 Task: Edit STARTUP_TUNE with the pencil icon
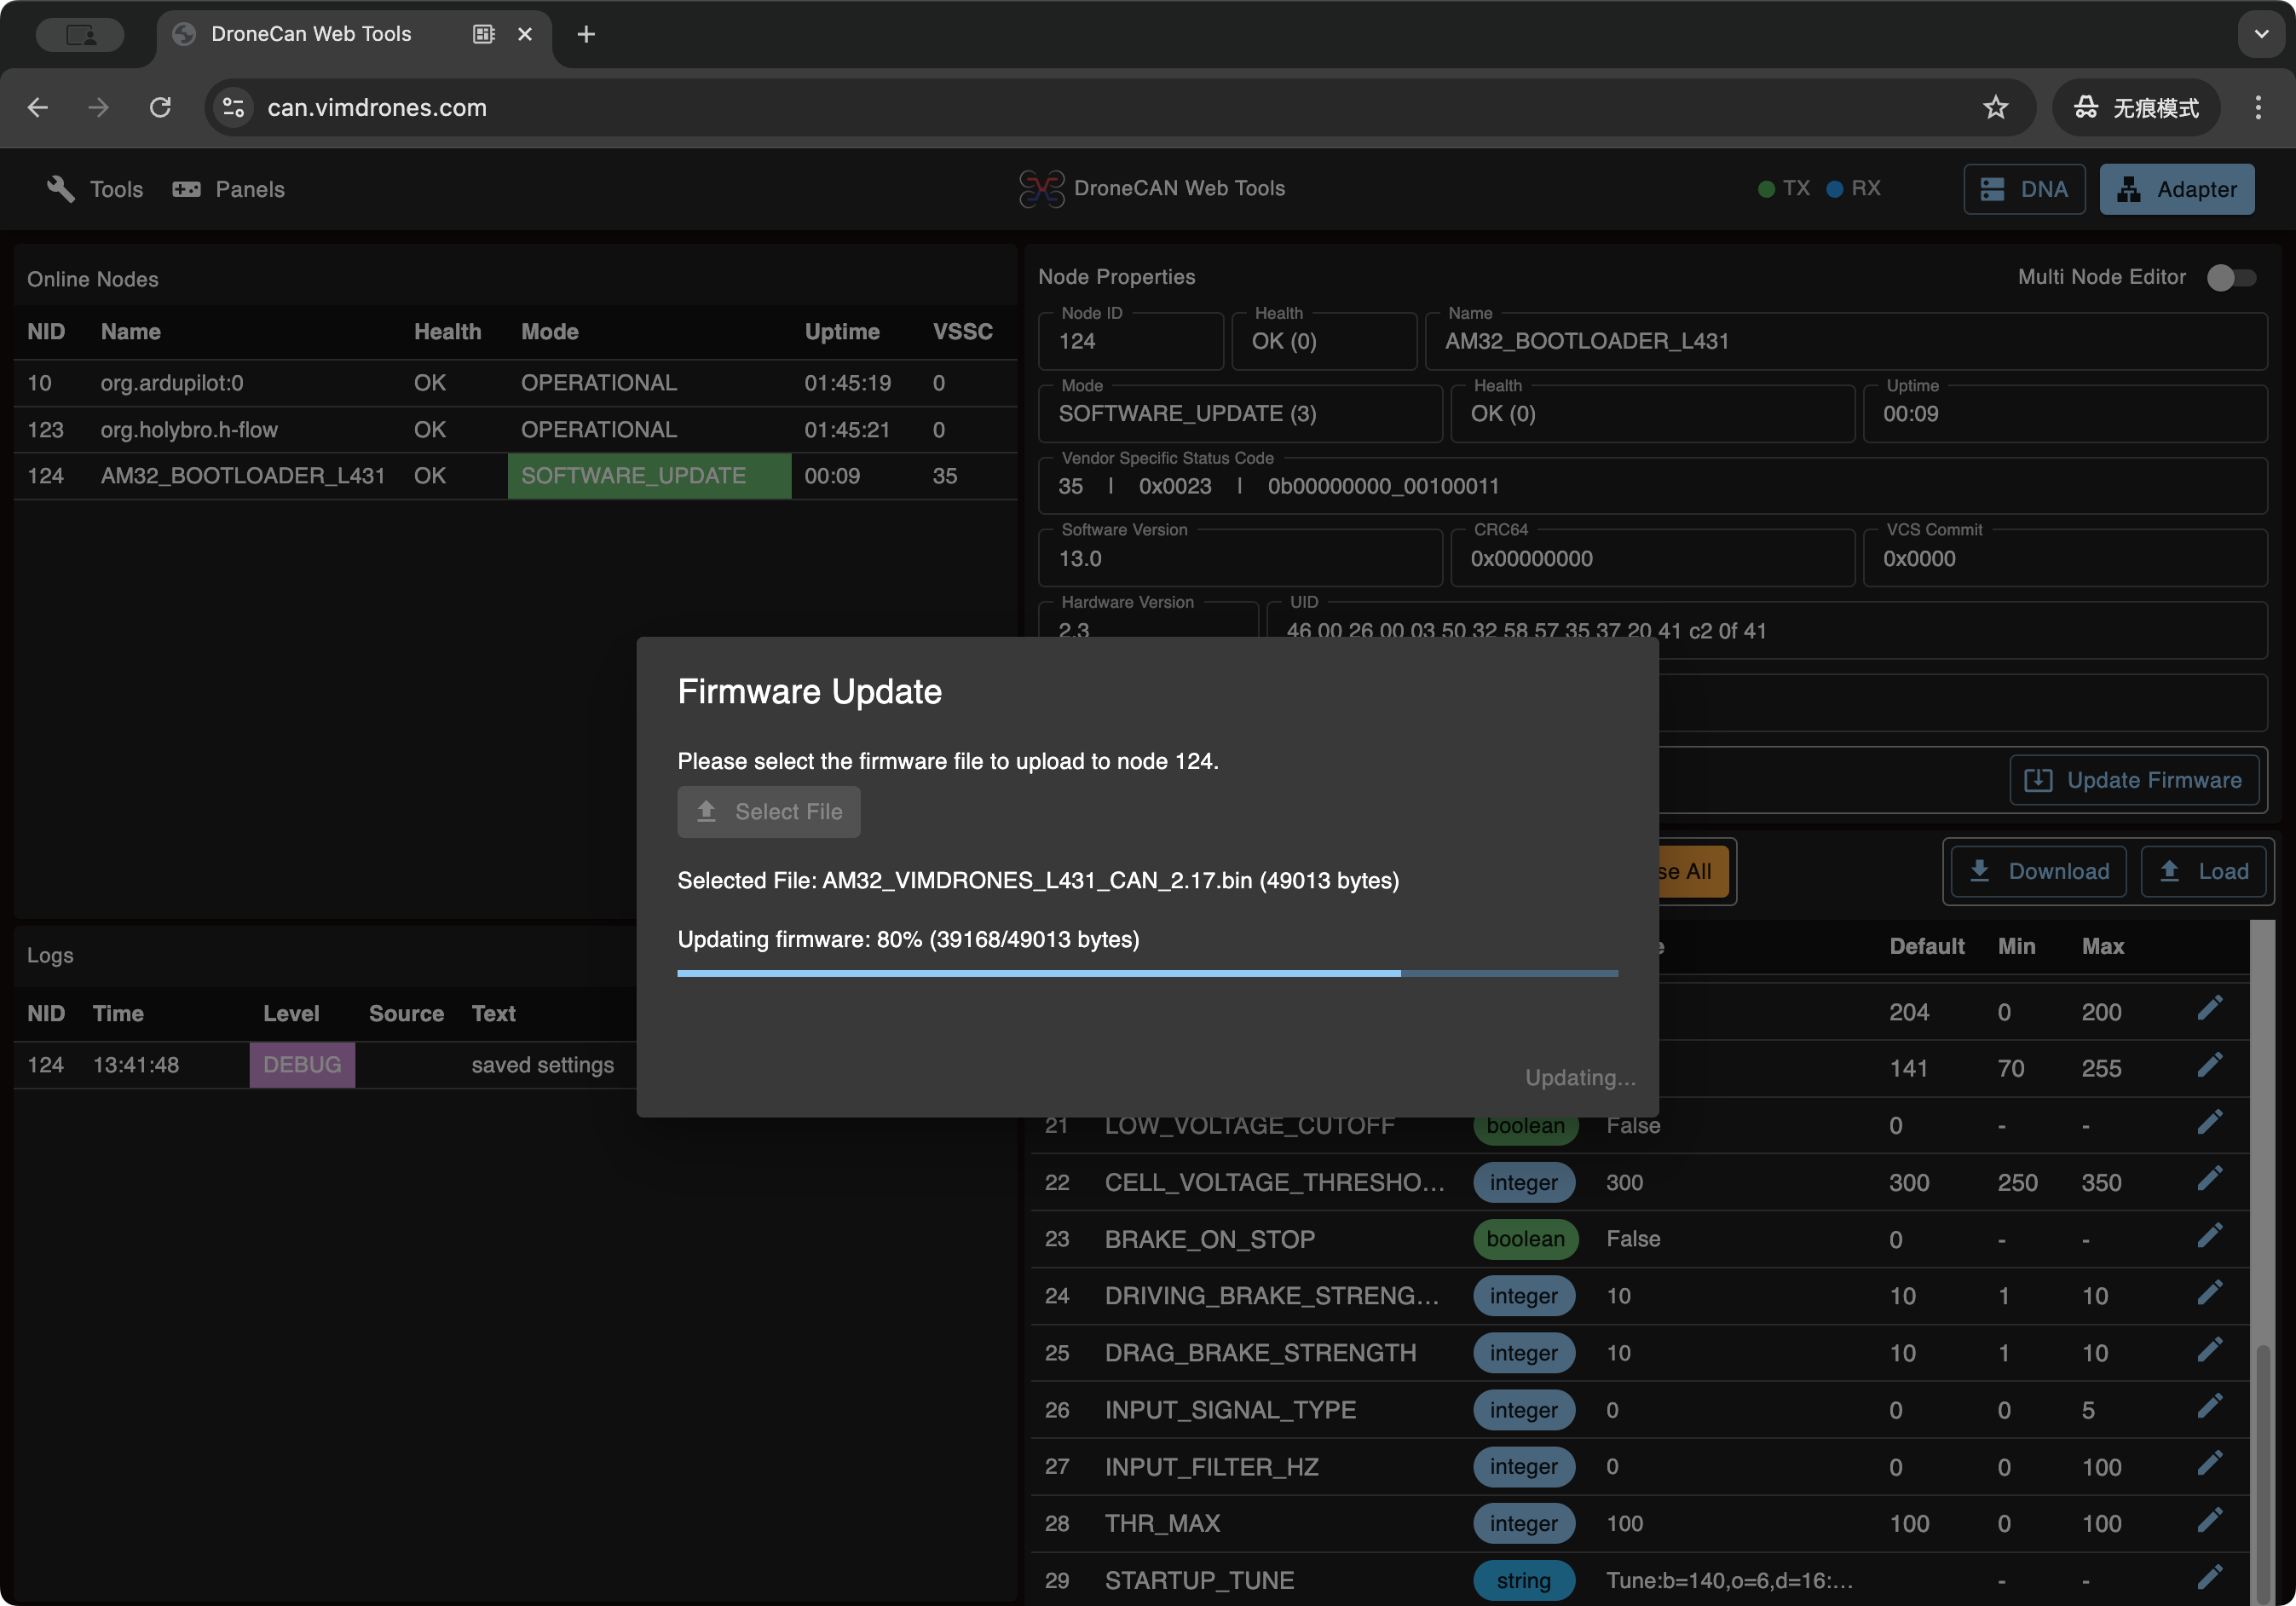point(2211,1580)
